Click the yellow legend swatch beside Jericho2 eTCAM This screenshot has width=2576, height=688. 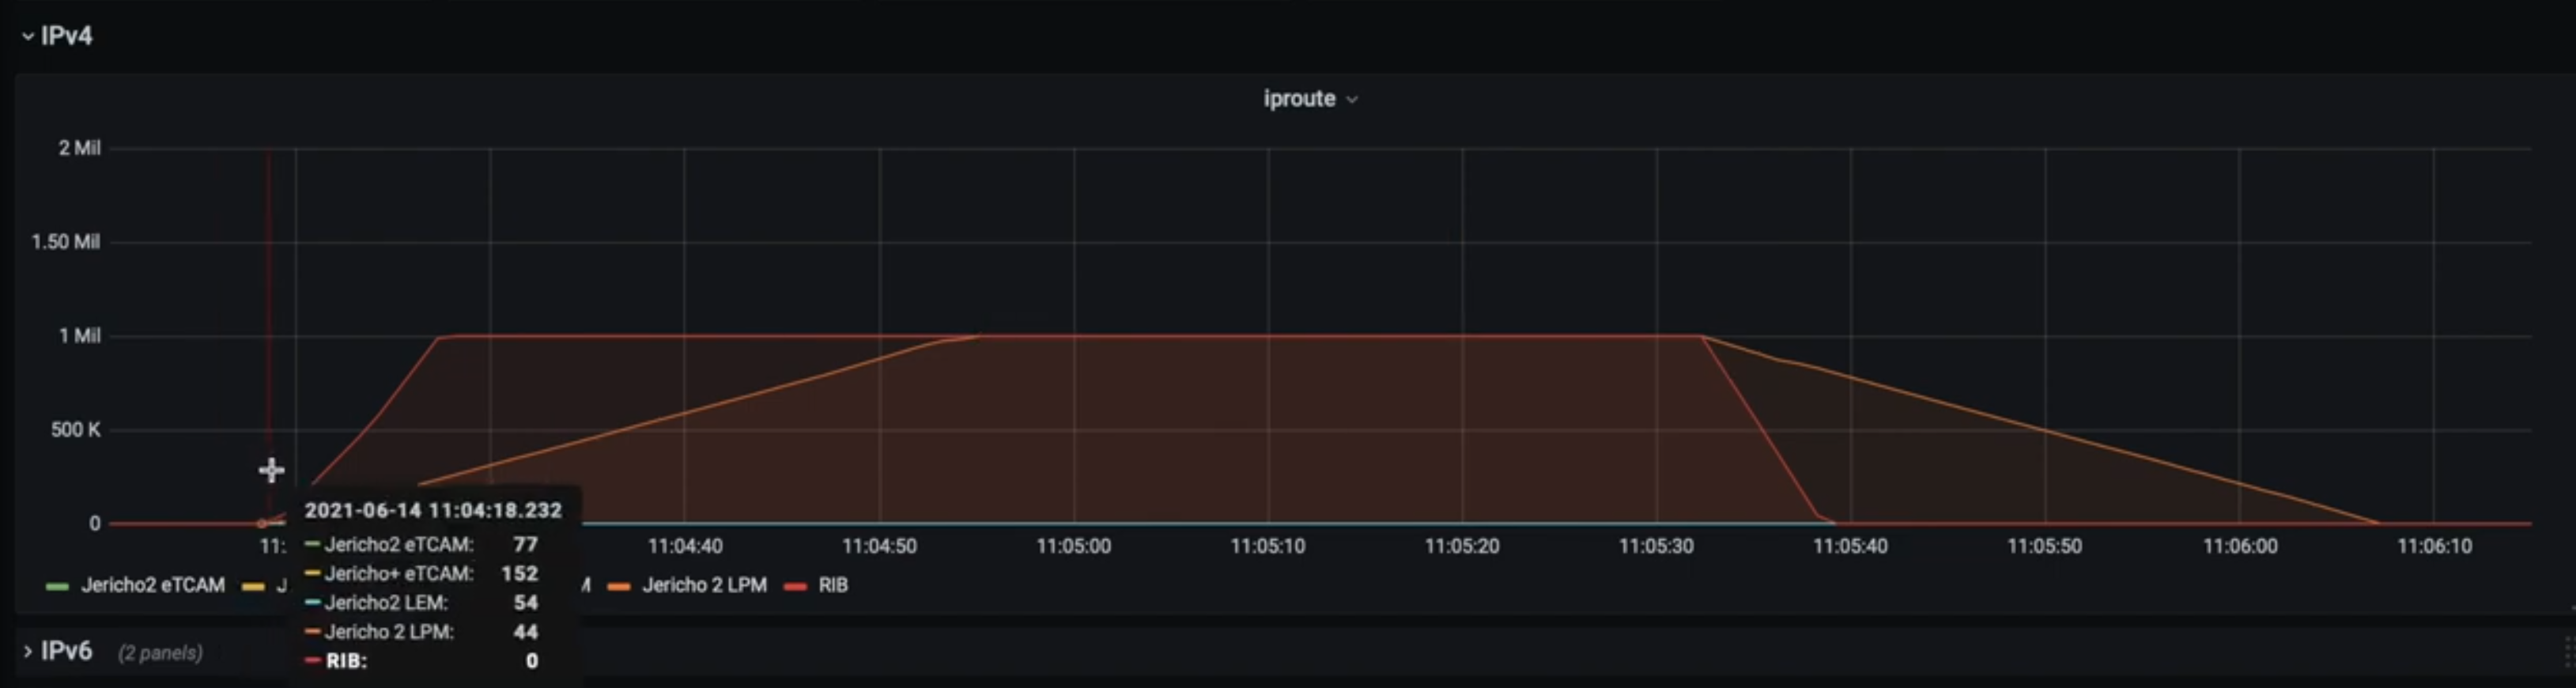tap(253, 586)
